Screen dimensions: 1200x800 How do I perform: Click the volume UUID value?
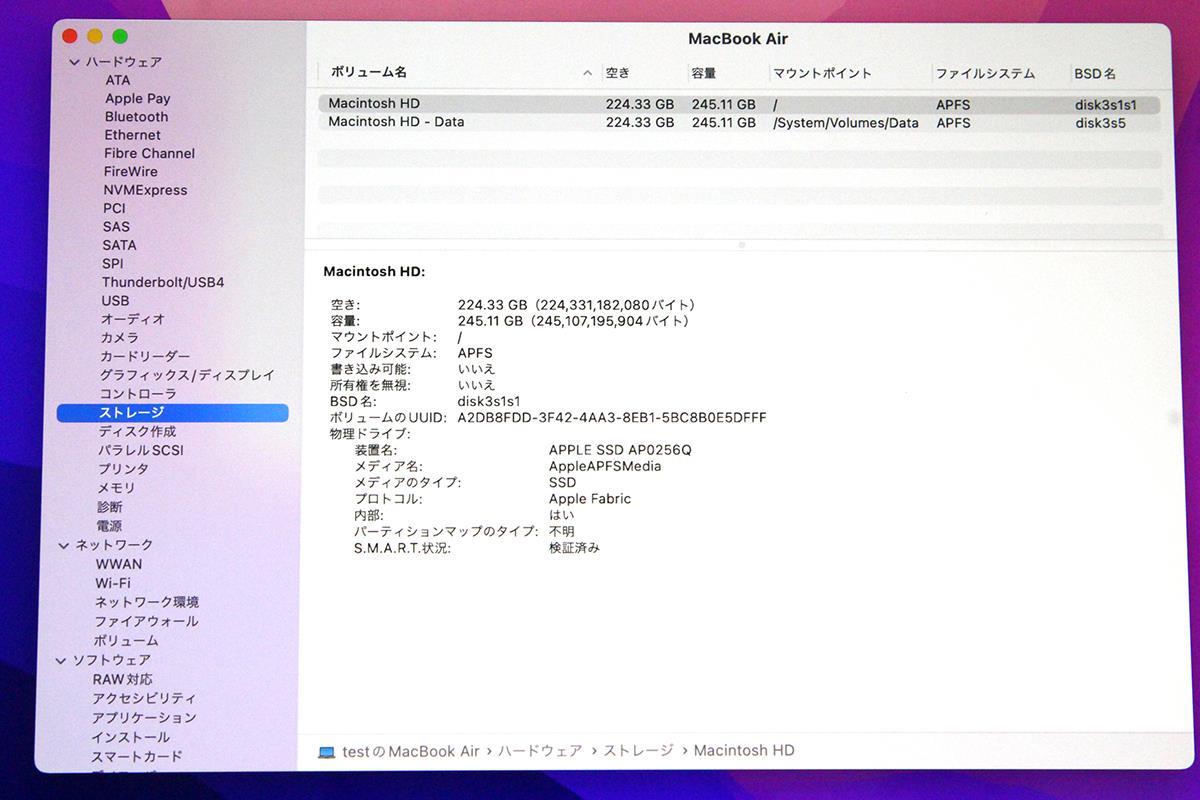(612, 417)
